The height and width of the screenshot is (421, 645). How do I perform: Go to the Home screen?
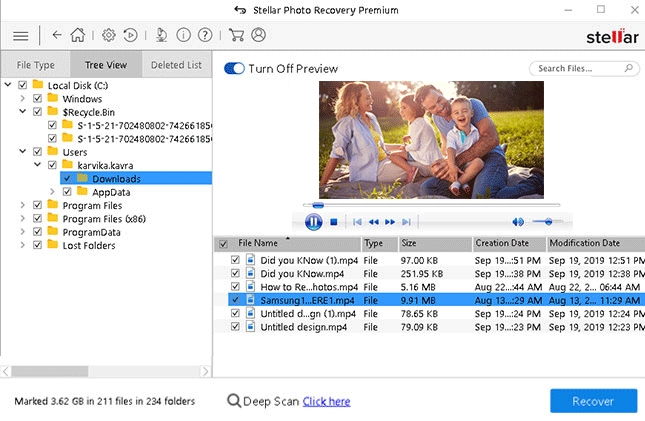coord(75,36)
